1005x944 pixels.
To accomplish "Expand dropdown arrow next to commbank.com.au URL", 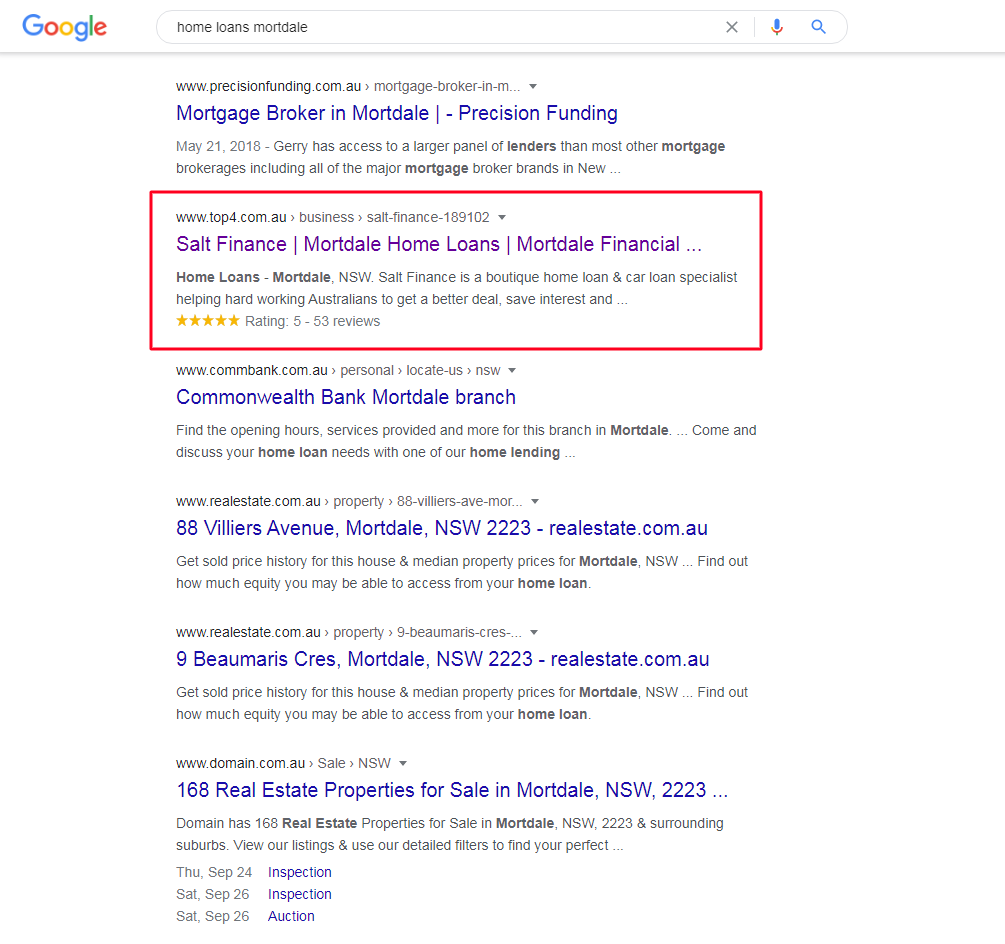I will point(513,370).
